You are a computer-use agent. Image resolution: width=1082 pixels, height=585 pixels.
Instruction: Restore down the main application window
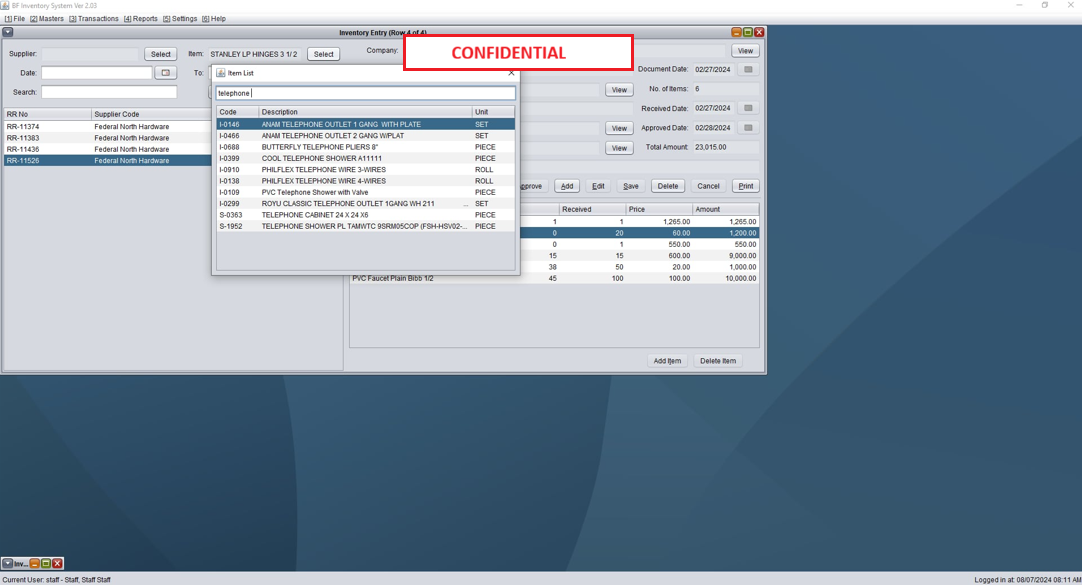pyautogui.click(x=1045, y=6)
